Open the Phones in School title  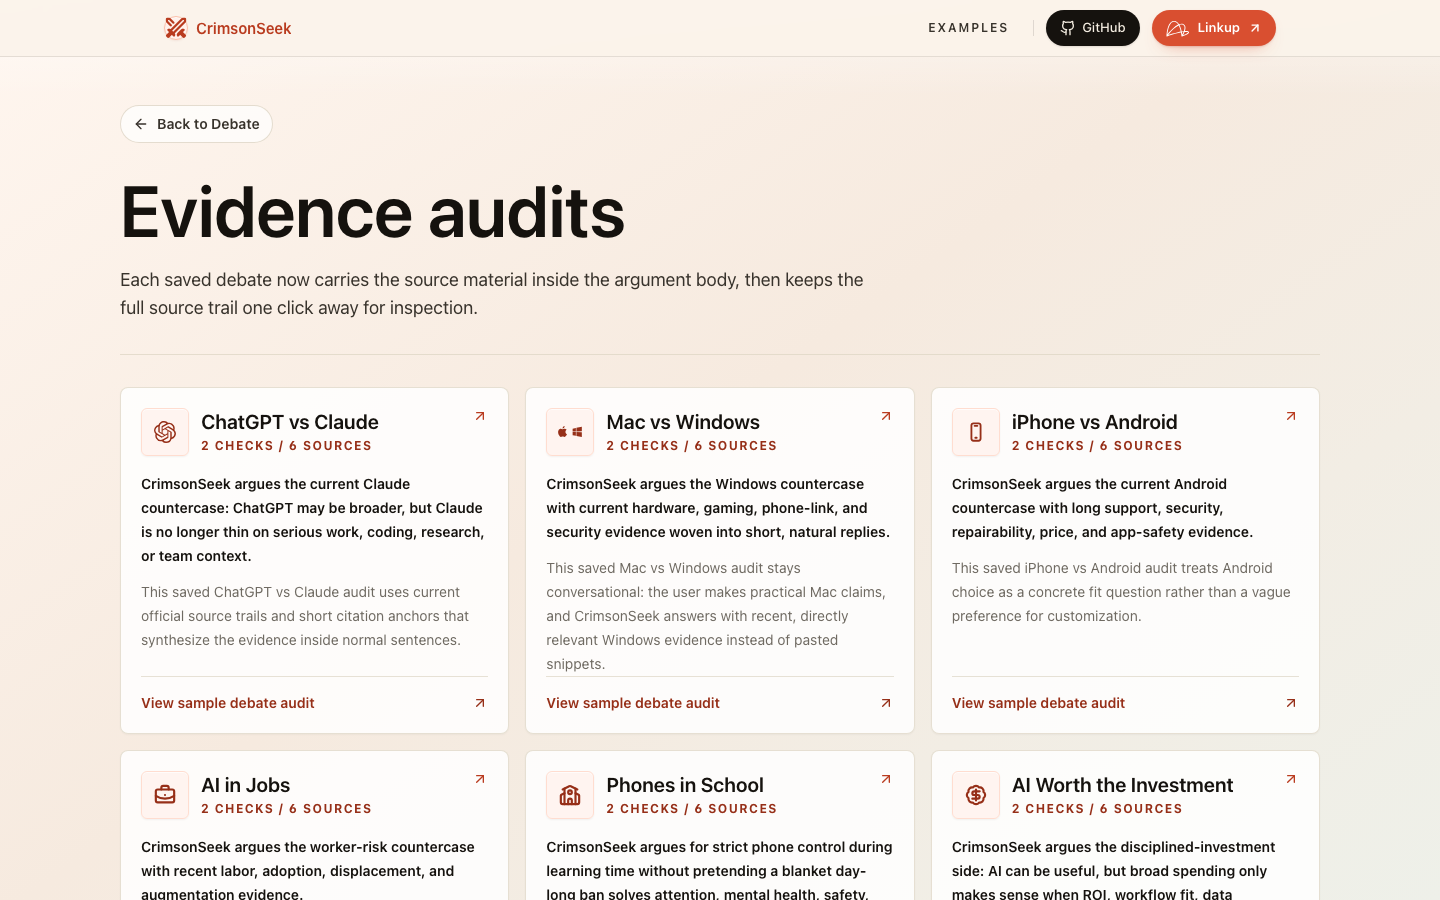coord(685,785)
